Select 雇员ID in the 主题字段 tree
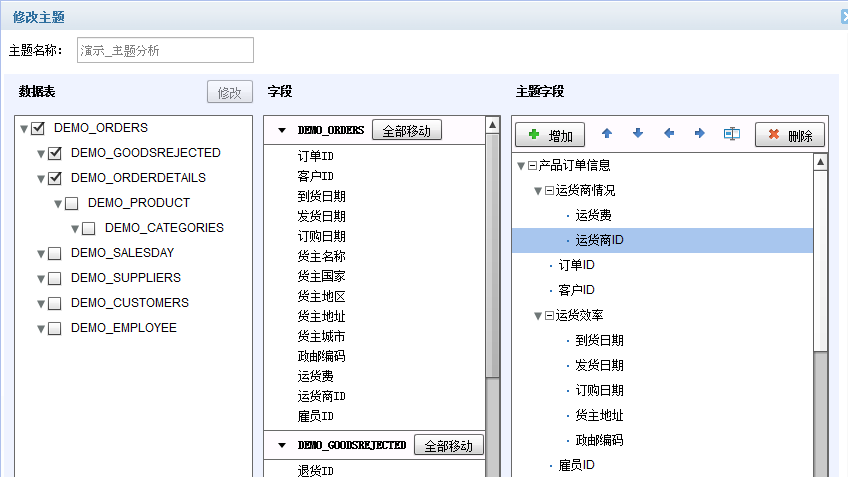The height and width of the screenshot is (477, 848). click(x=577, y=465)
